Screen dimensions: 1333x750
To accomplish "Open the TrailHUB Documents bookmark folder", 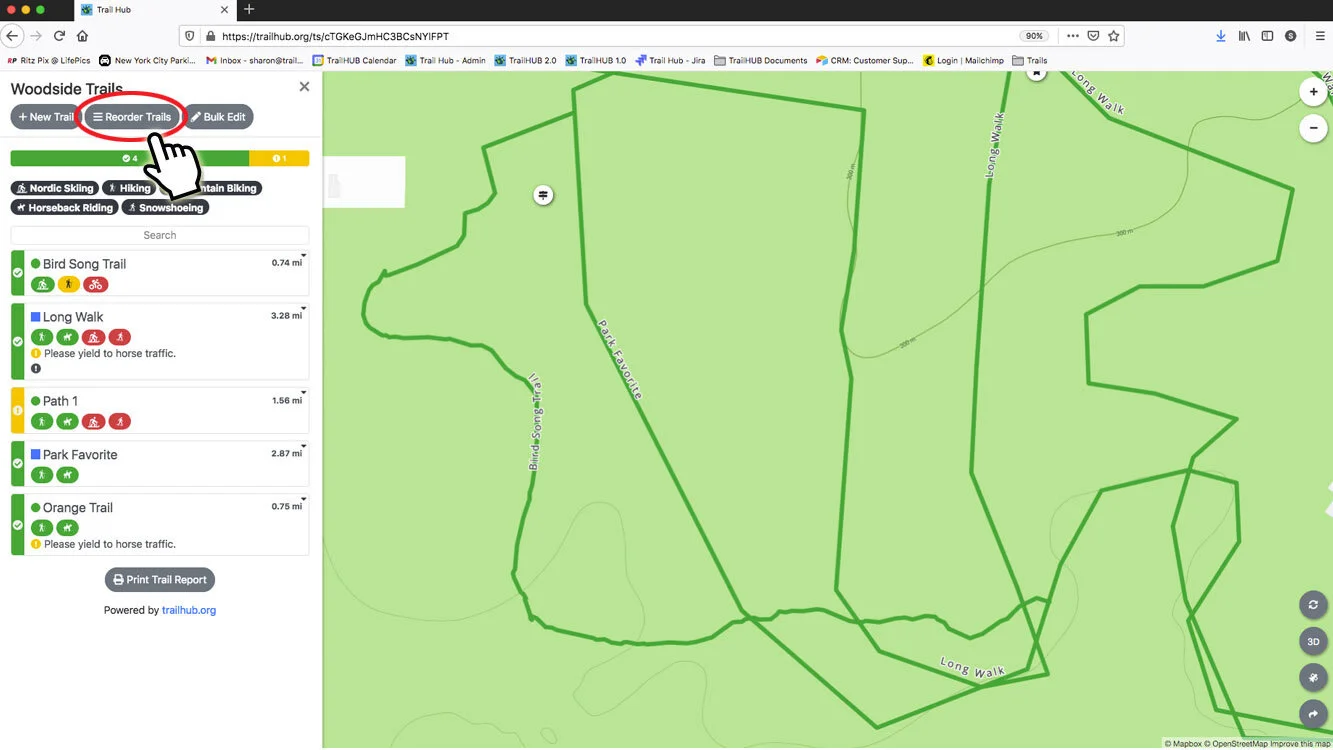I will [x=760, y=60].
